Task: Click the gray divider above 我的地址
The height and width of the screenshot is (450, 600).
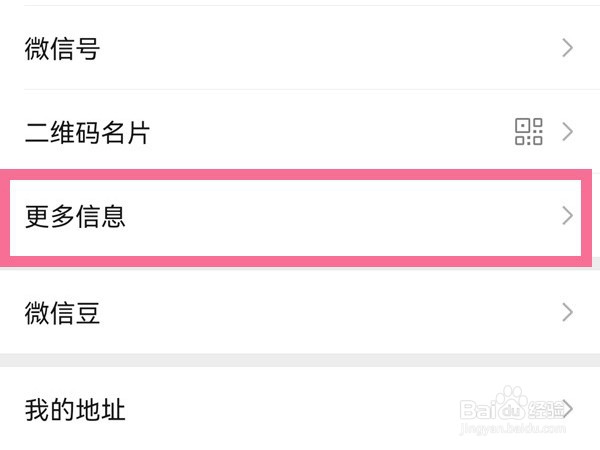Action: 300,360
